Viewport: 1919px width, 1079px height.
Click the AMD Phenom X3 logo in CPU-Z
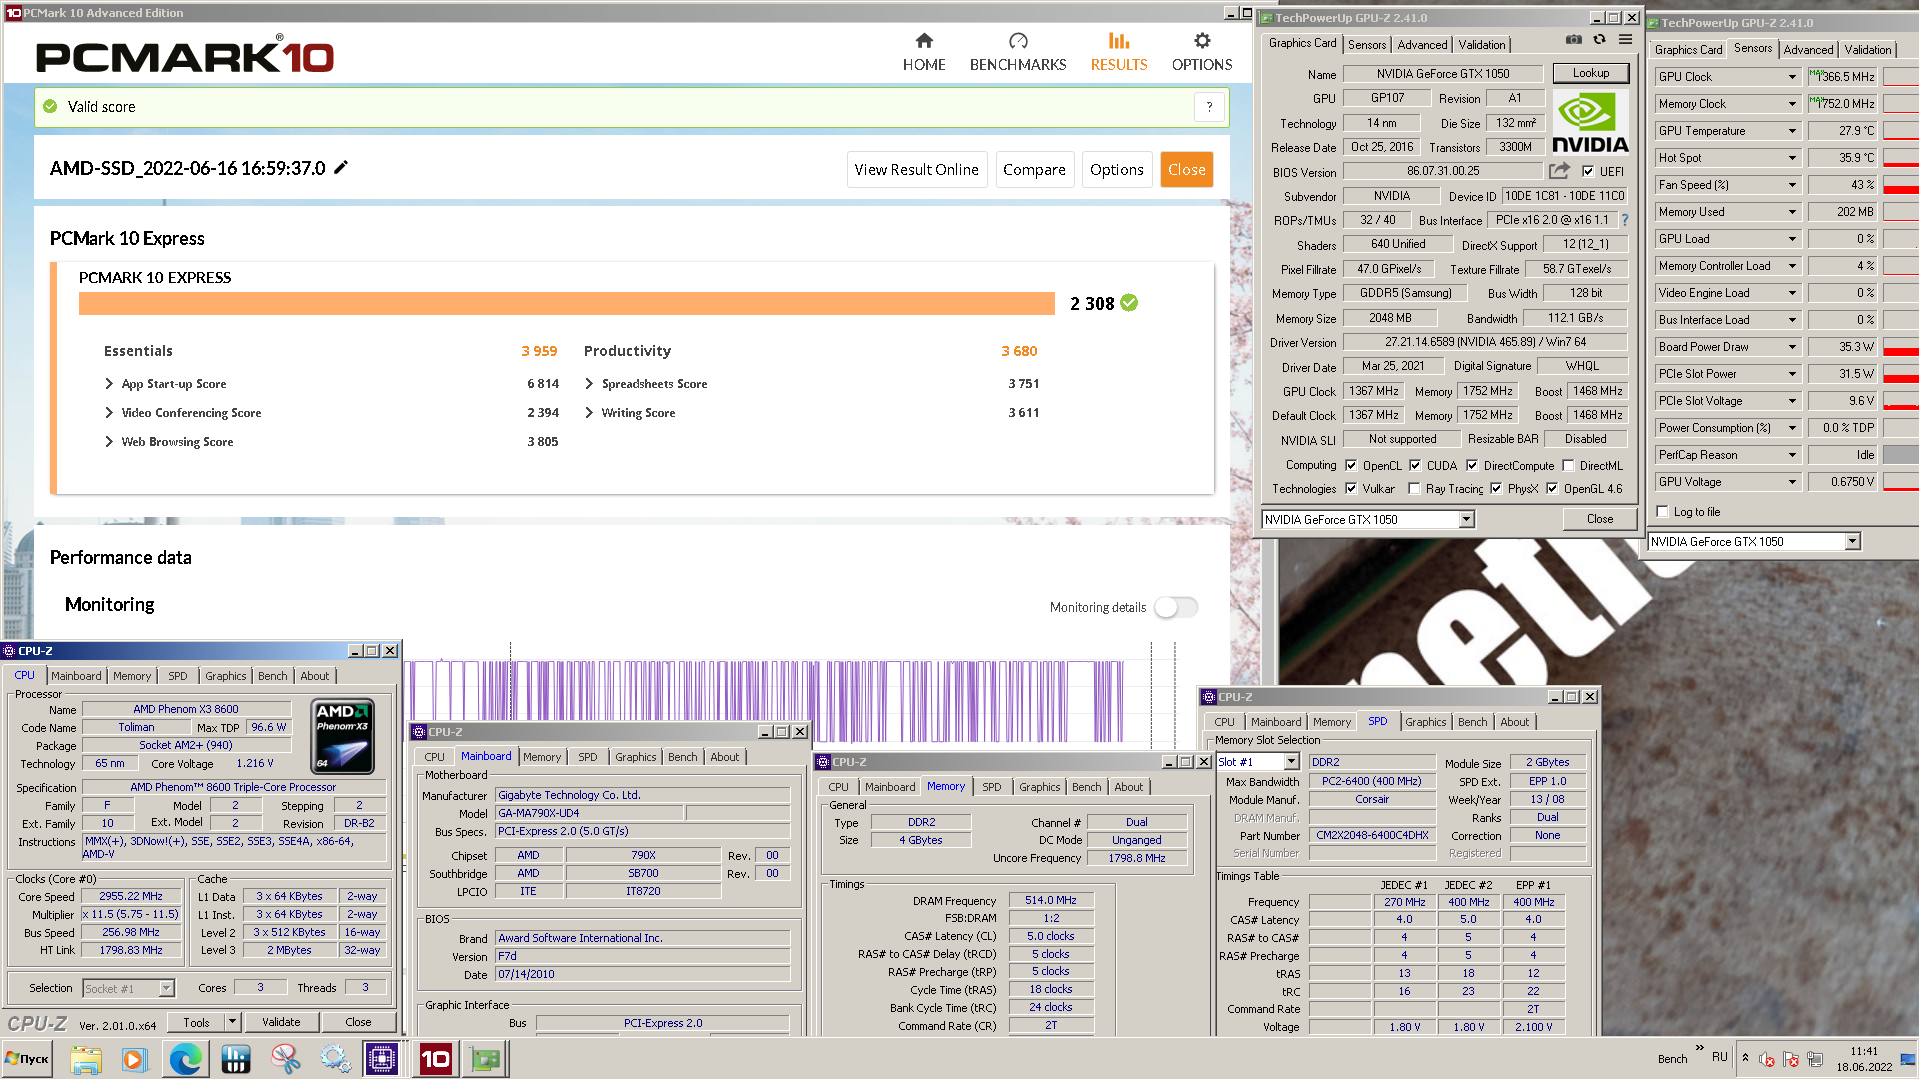tap(343, 736)
